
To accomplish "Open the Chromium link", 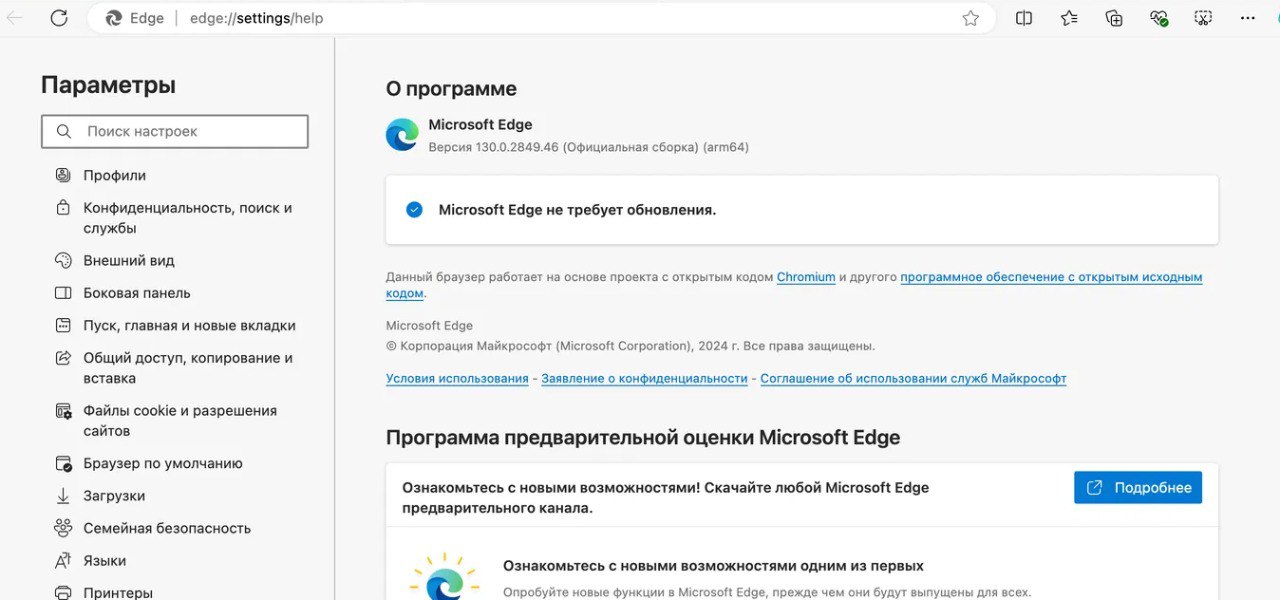I will [x=806, y=277].
